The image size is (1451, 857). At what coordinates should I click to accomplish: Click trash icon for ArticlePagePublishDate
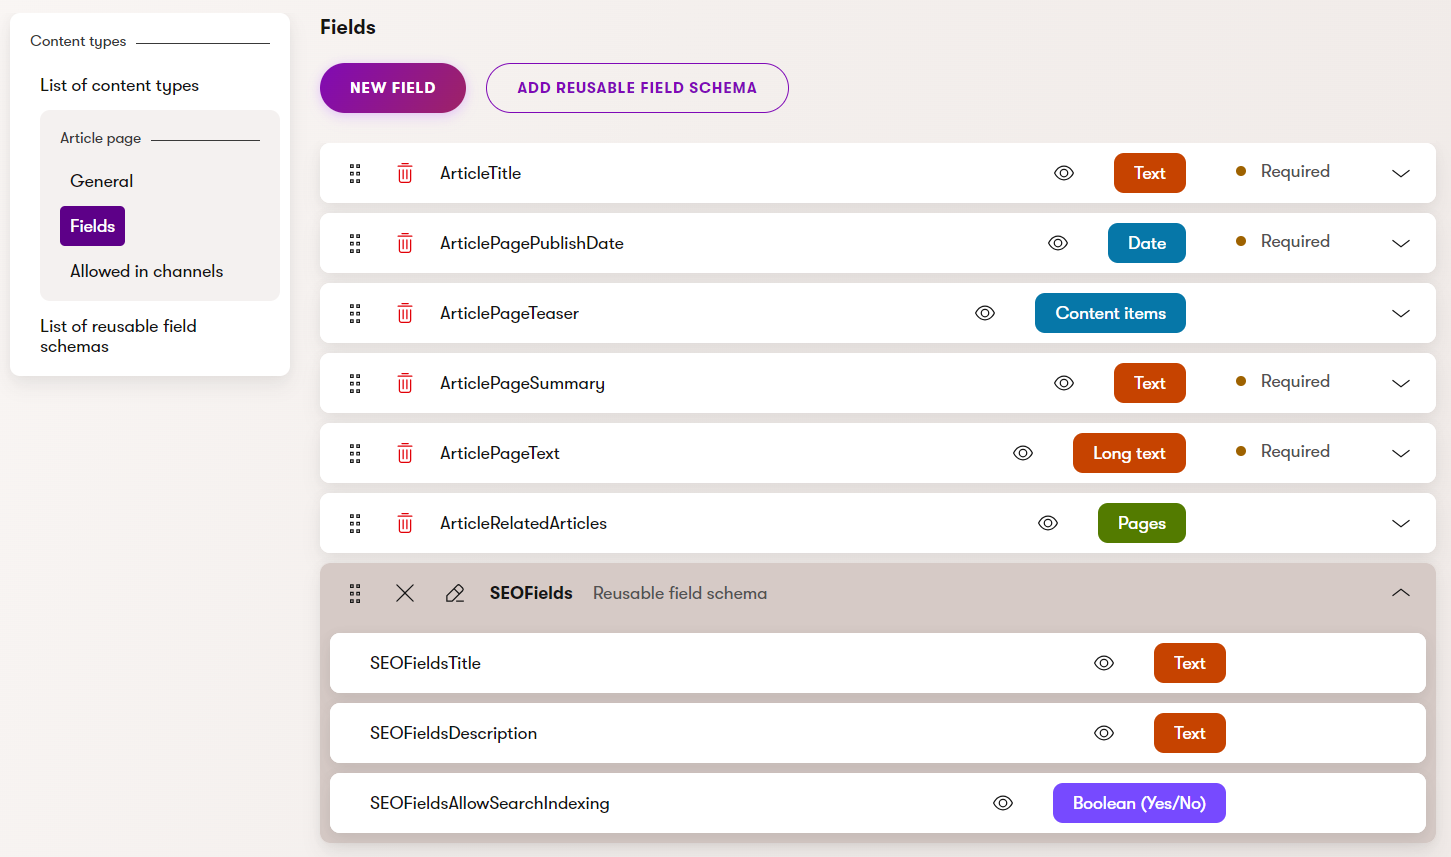pyautogui.click(x=405, y=243)
